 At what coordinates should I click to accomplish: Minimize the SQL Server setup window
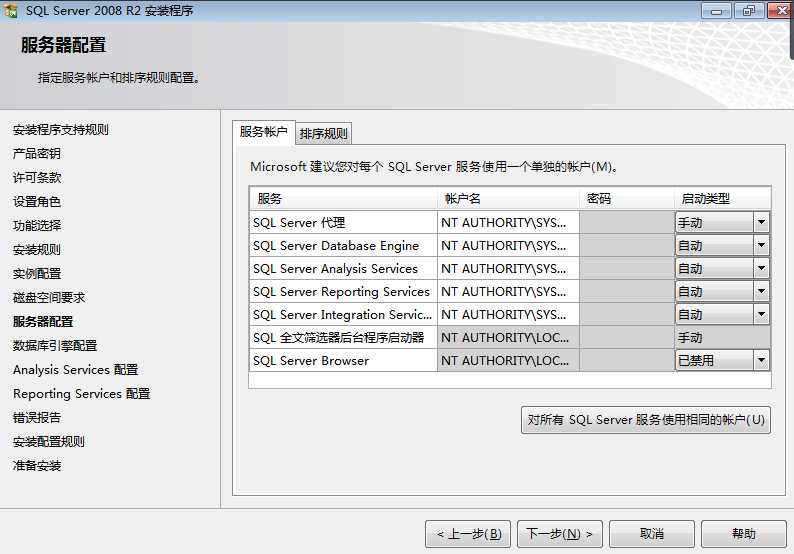716,11
